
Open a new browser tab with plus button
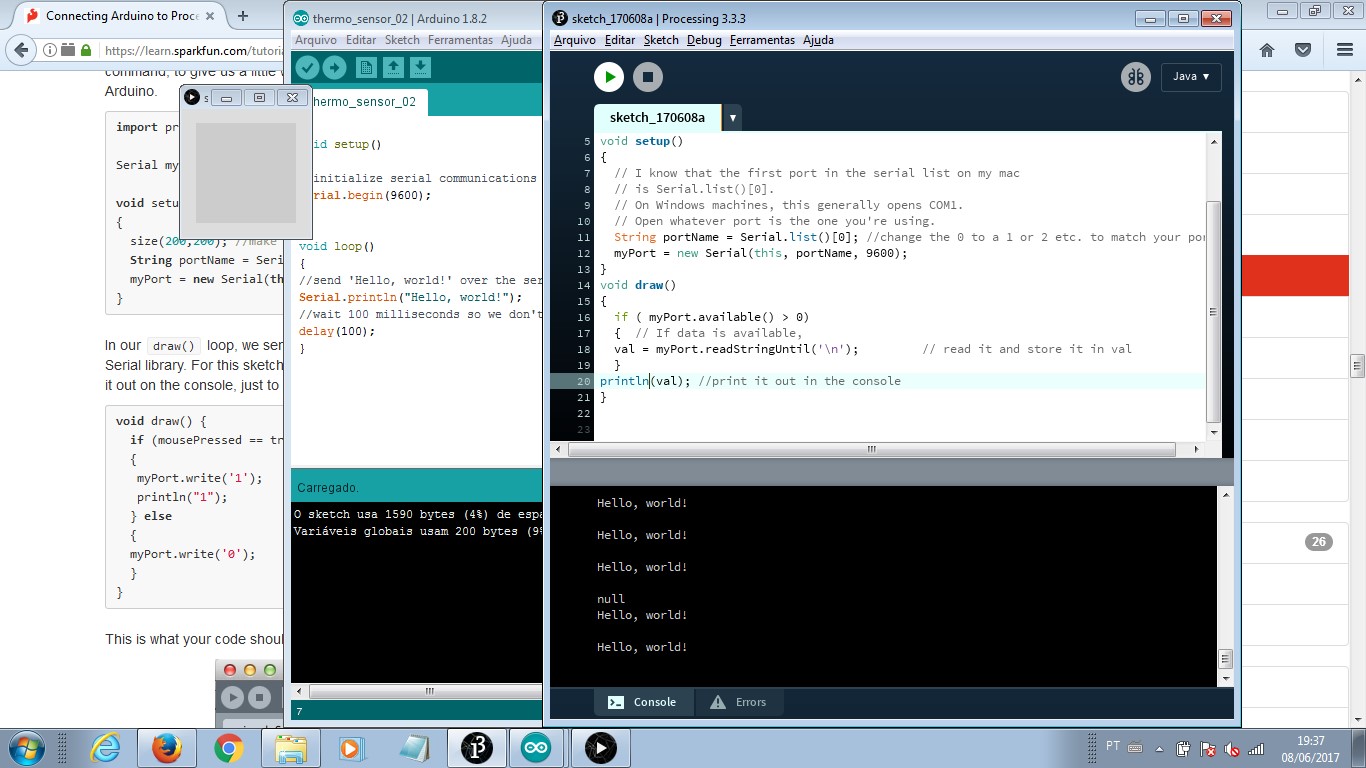pos(242,16)
